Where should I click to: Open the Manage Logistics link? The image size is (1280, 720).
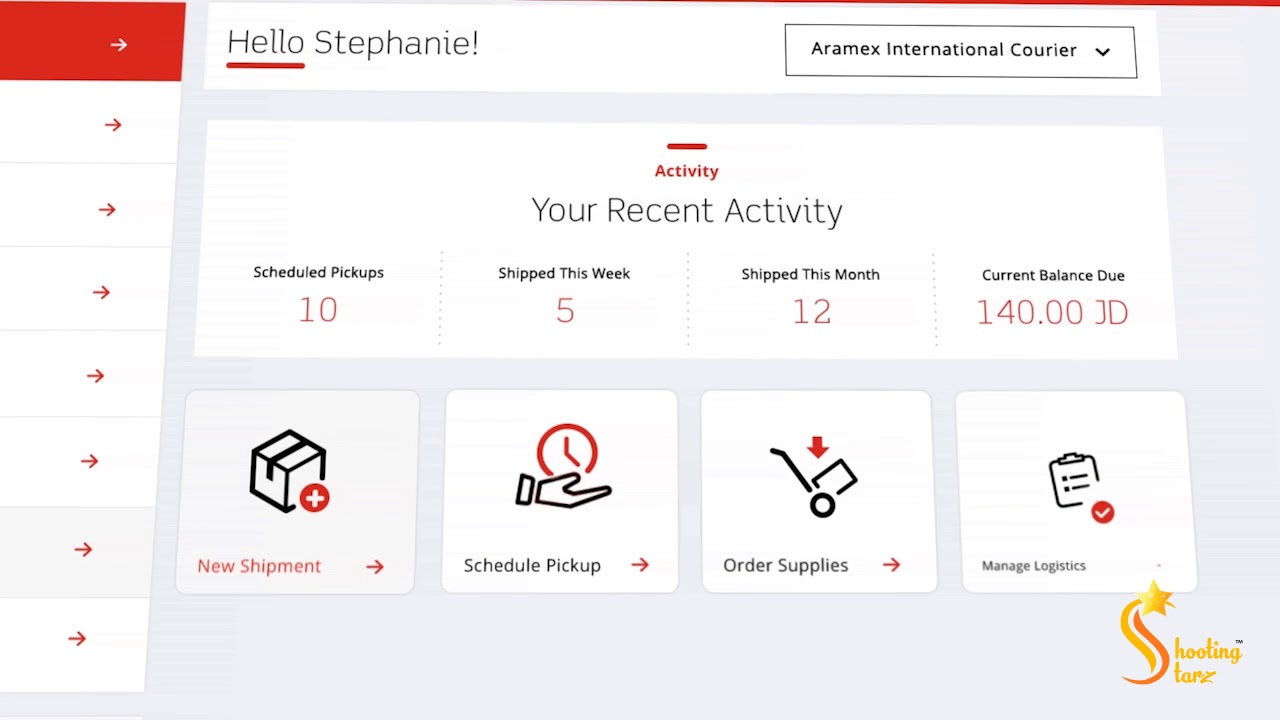1033,566
